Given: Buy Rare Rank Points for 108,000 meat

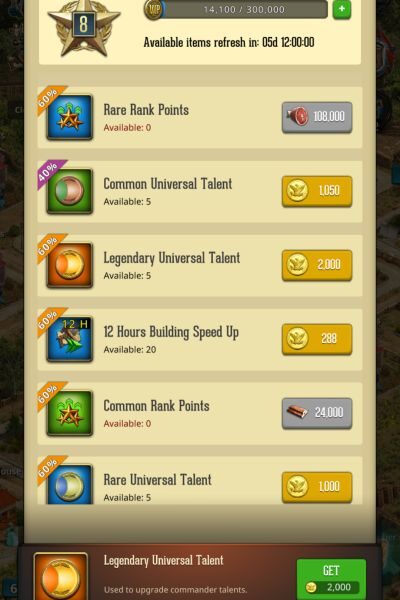Looking at the screenshot, I should point(317,117).
